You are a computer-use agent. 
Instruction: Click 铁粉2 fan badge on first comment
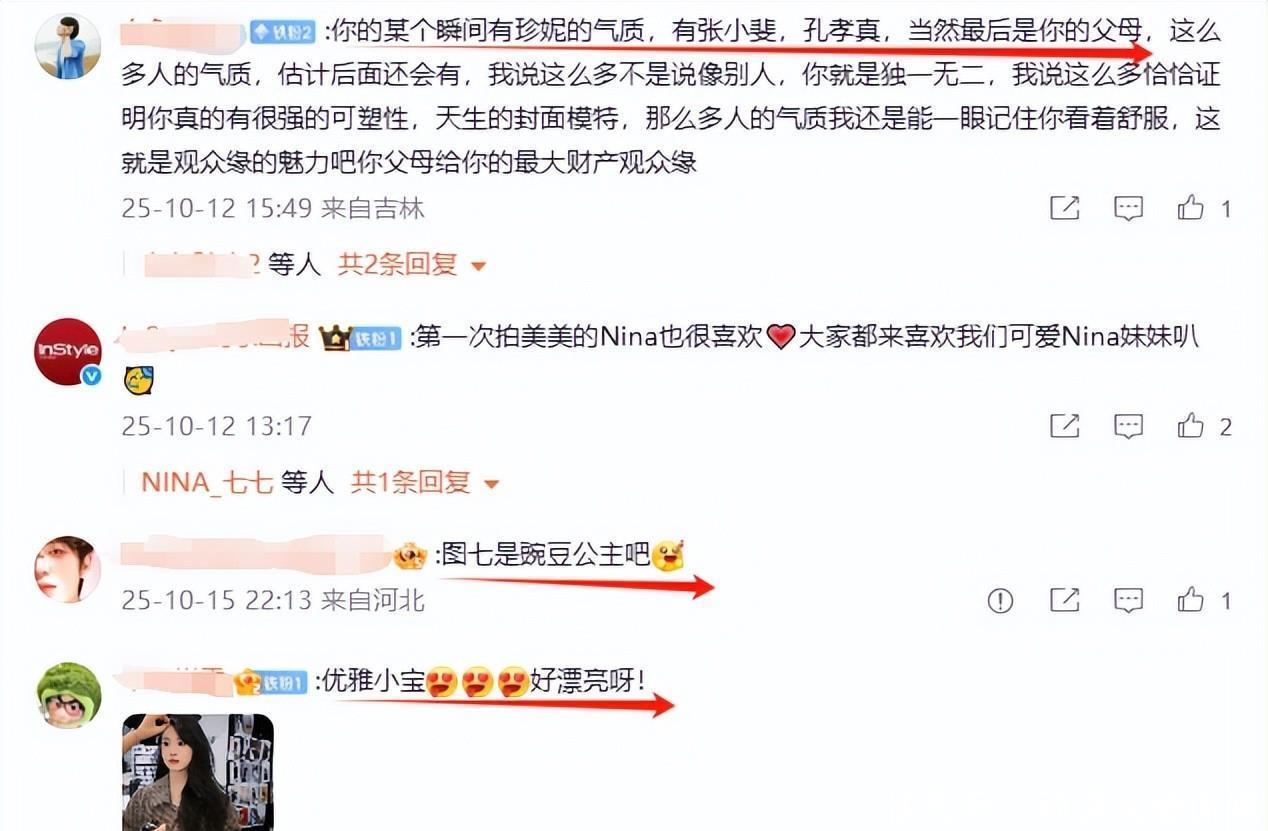tap(283, 32)
